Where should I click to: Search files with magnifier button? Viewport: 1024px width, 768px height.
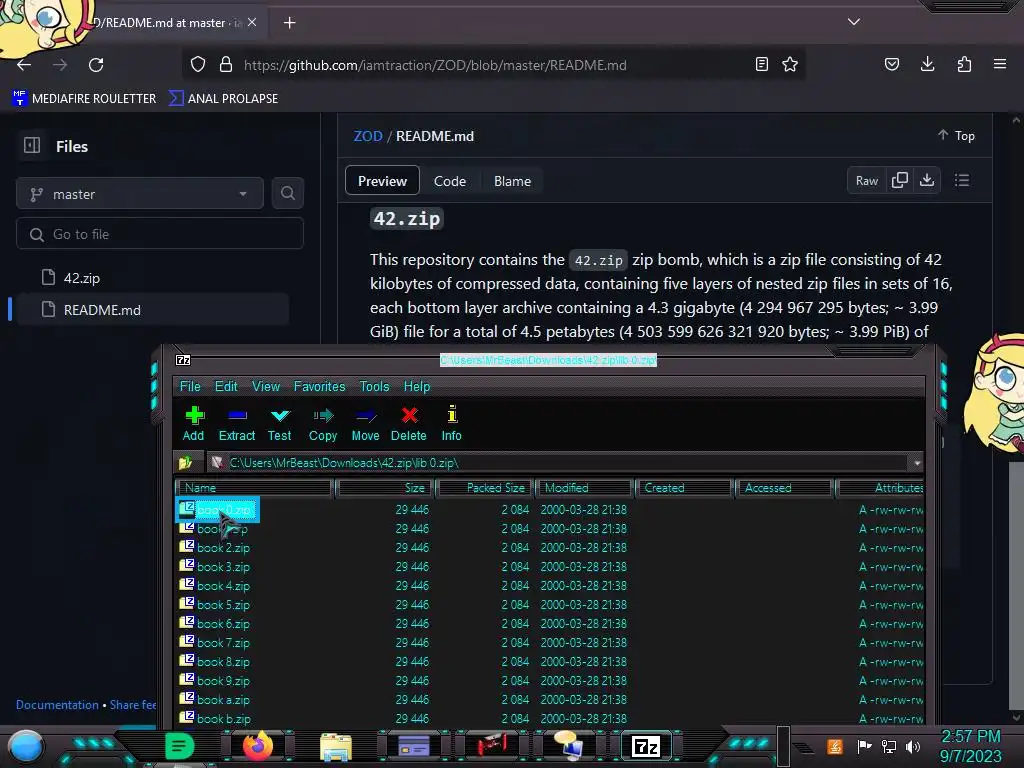click(288, 193)
